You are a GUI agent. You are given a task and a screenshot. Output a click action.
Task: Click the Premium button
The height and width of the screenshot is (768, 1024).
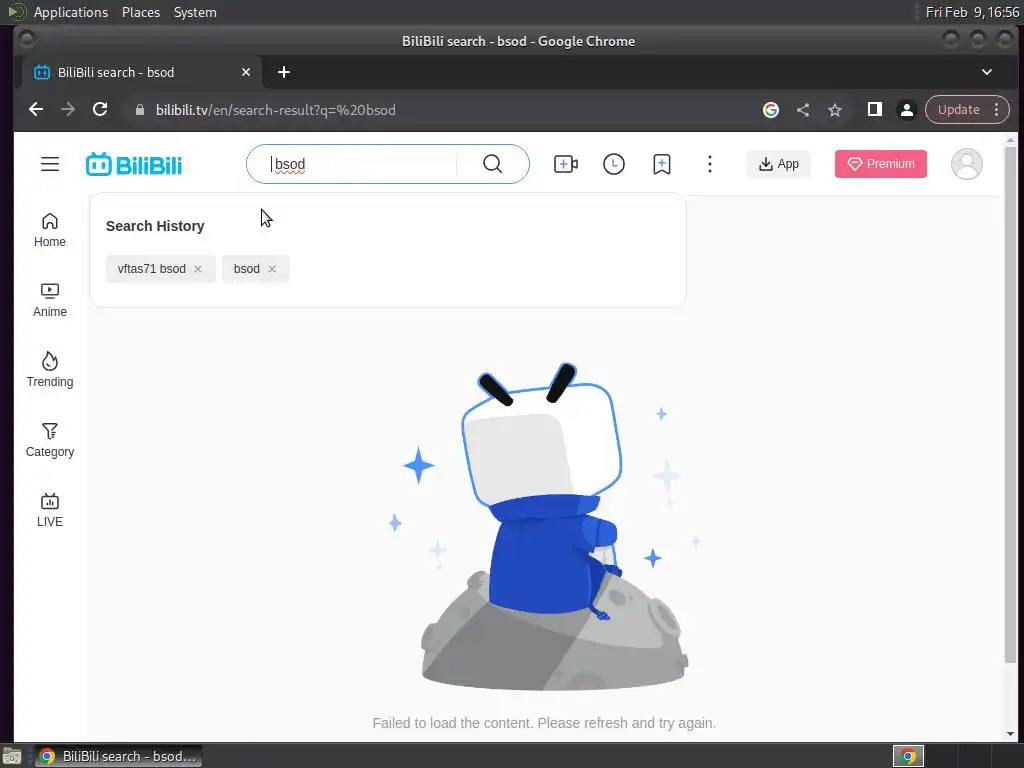[880, 164]
